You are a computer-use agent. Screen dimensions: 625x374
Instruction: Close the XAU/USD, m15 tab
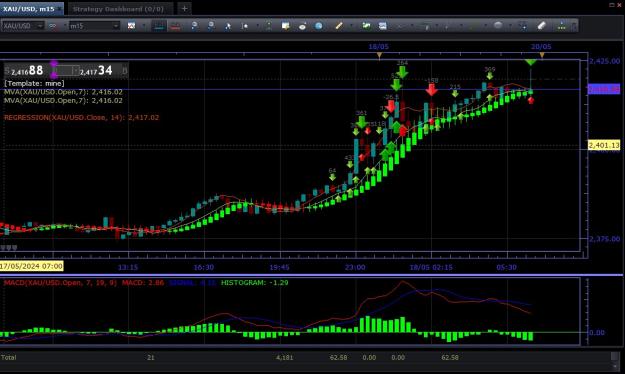[x=60, y=9]
